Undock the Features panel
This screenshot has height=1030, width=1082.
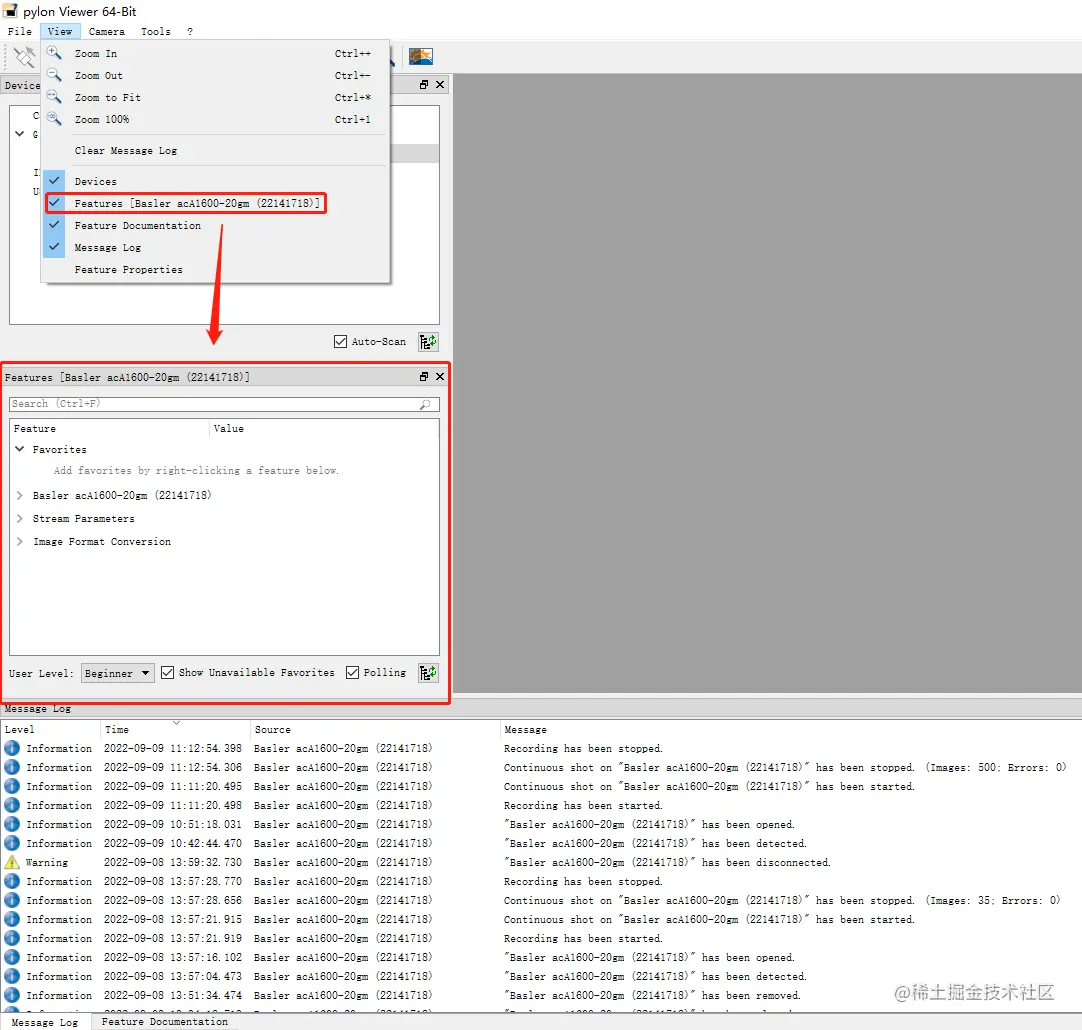click(424, 376)
